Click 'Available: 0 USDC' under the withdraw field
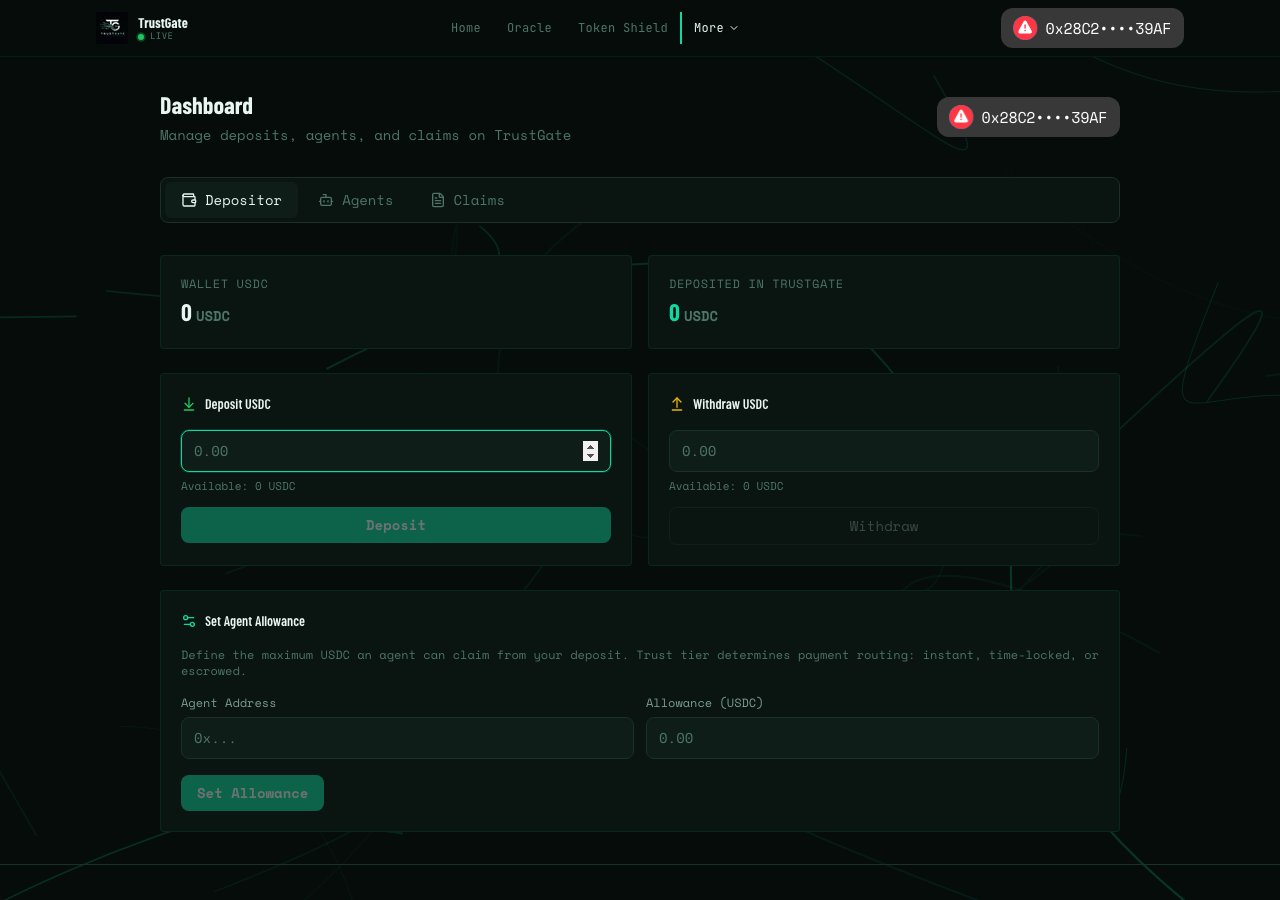Viewport: 1280px width, 900px height. coord(726,486)
